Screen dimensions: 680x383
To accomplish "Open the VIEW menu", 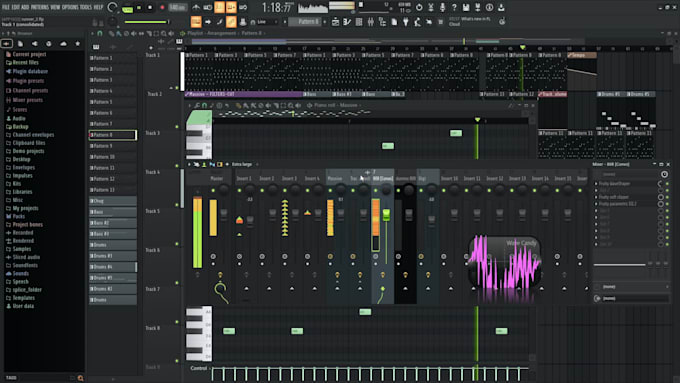I will (x=55, y=7).
